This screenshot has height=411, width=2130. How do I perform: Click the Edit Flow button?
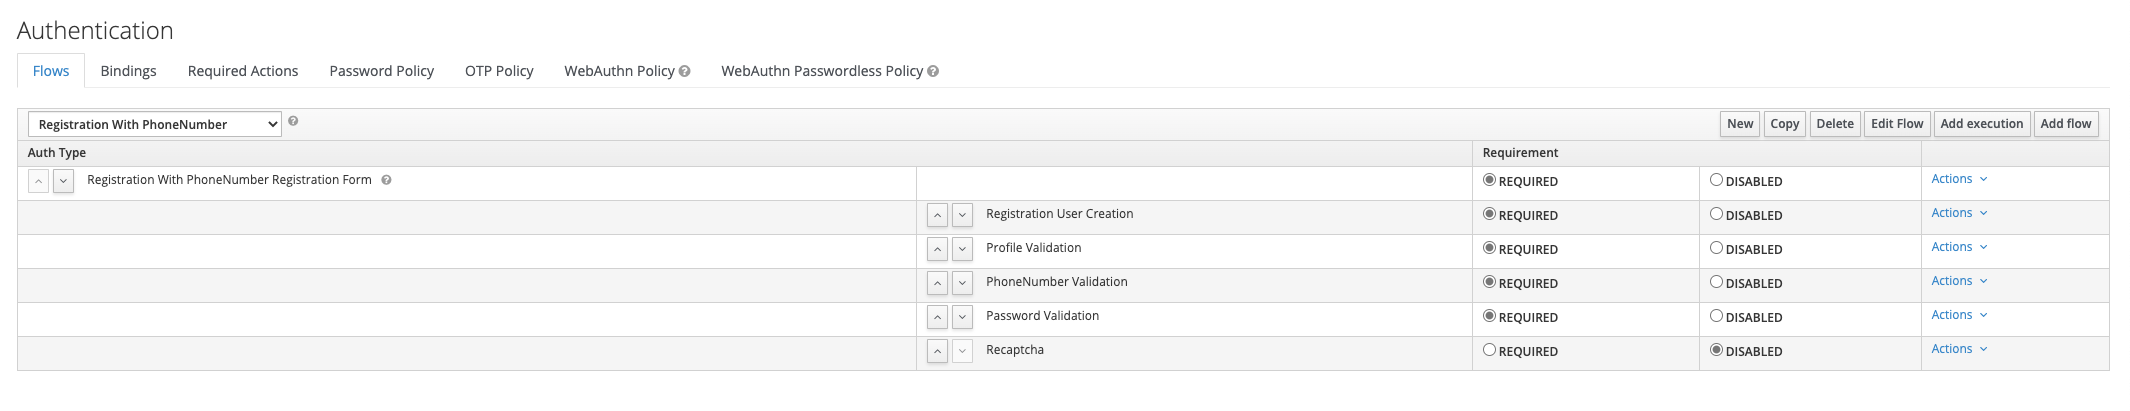1896,124
